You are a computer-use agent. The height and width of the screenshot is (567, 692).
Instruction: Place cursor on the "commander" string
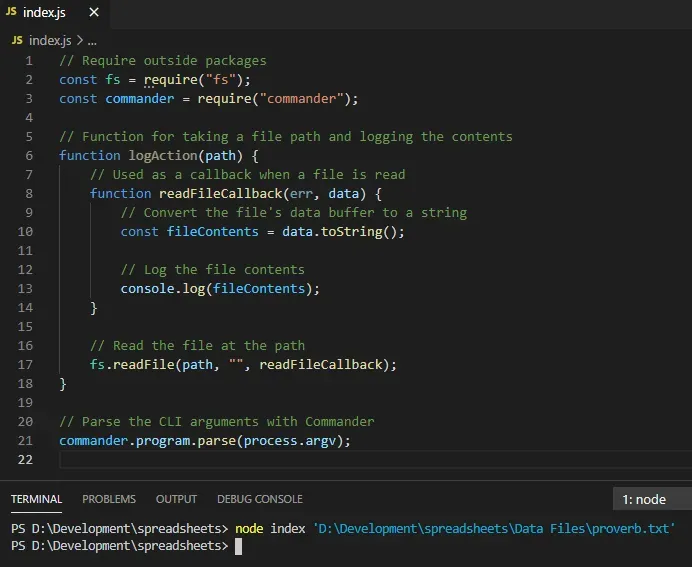click(301, 98)
